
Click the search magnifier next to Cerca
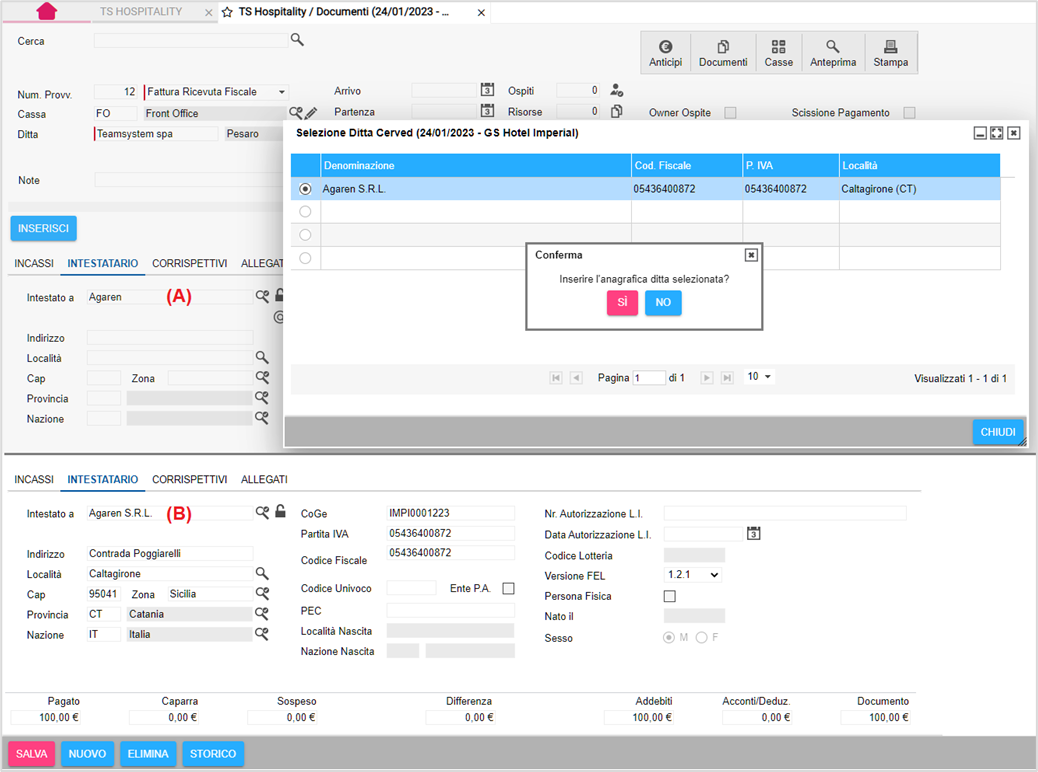click(x=297, y=40)
